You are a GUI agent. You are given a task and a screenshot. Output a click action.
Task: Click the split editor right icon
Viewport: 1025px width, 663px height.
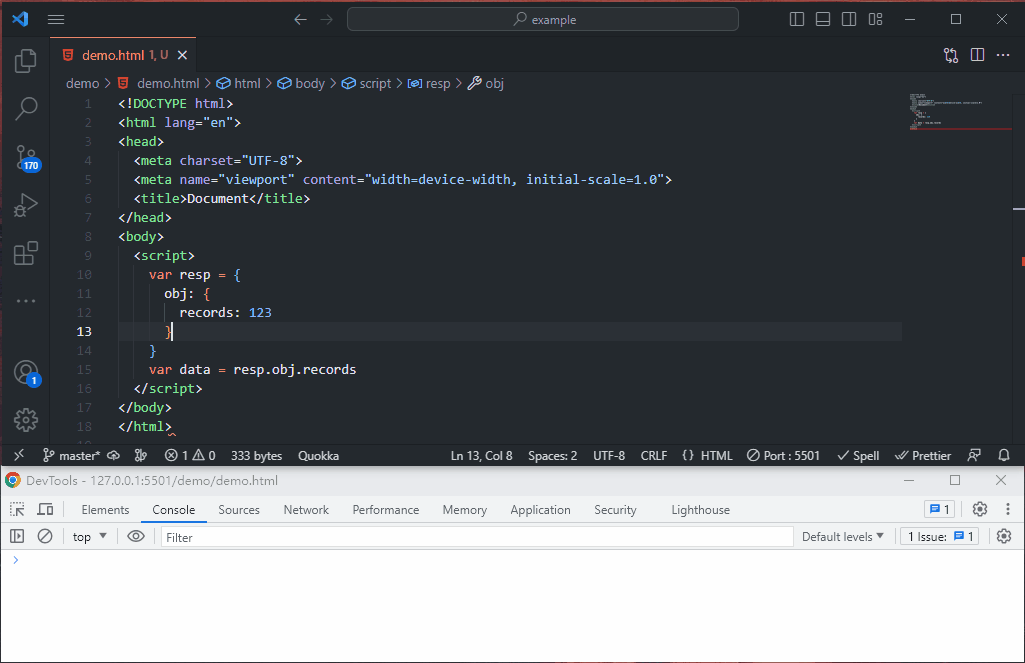point(977,55)
